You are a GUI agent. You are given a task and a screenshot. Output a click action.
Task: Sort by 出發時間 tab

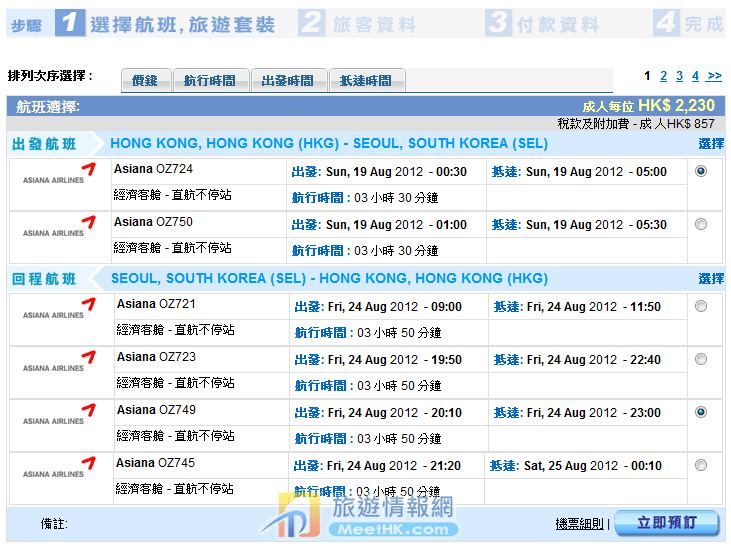[288, 81]
